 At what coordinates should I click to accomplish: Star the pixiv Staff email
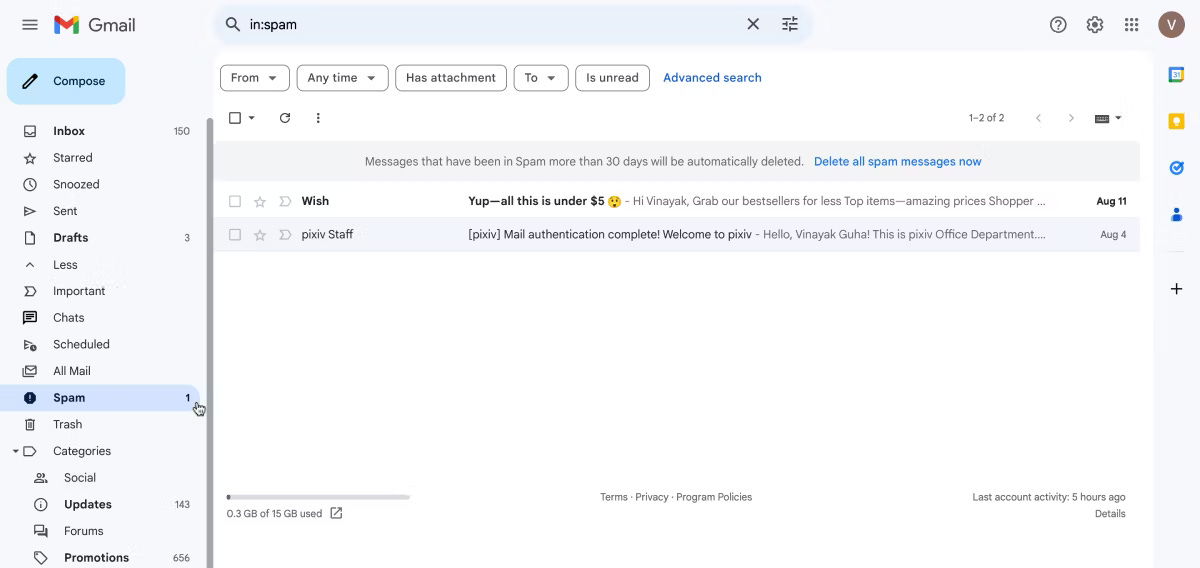click(260, 235)
